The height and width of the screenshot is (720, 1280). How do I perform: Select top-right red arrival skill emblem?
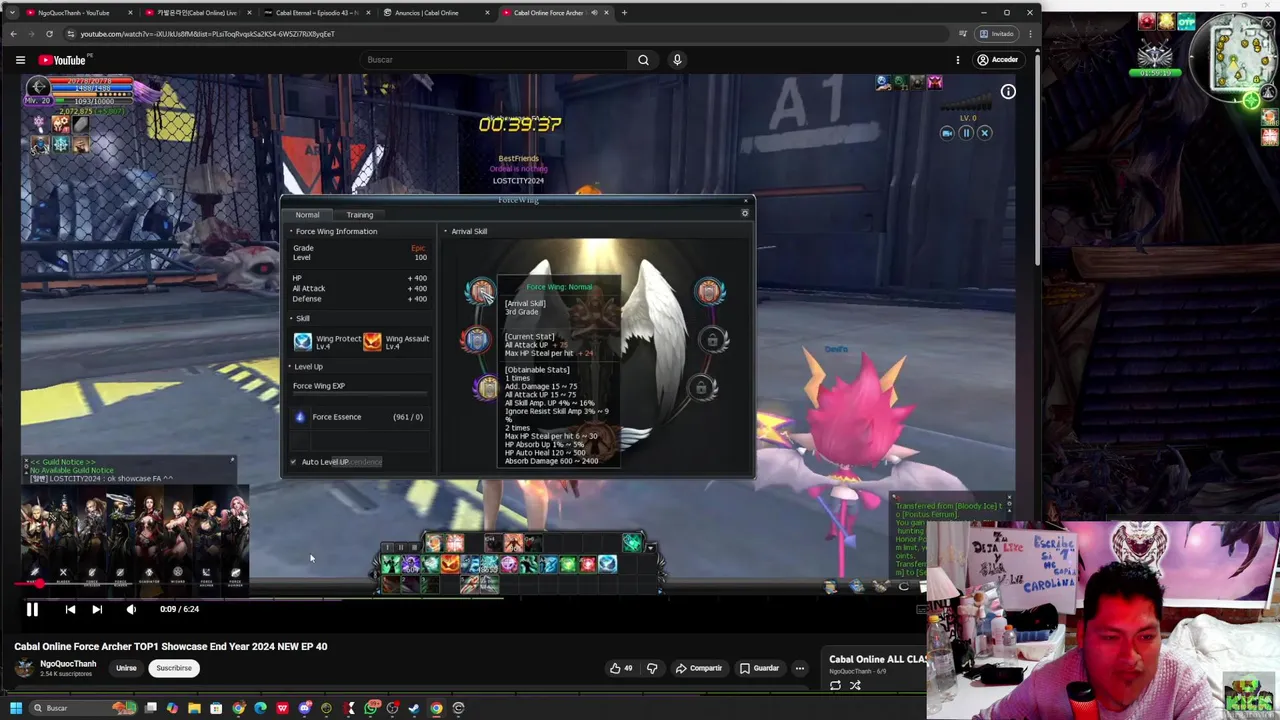pos(709,292)
